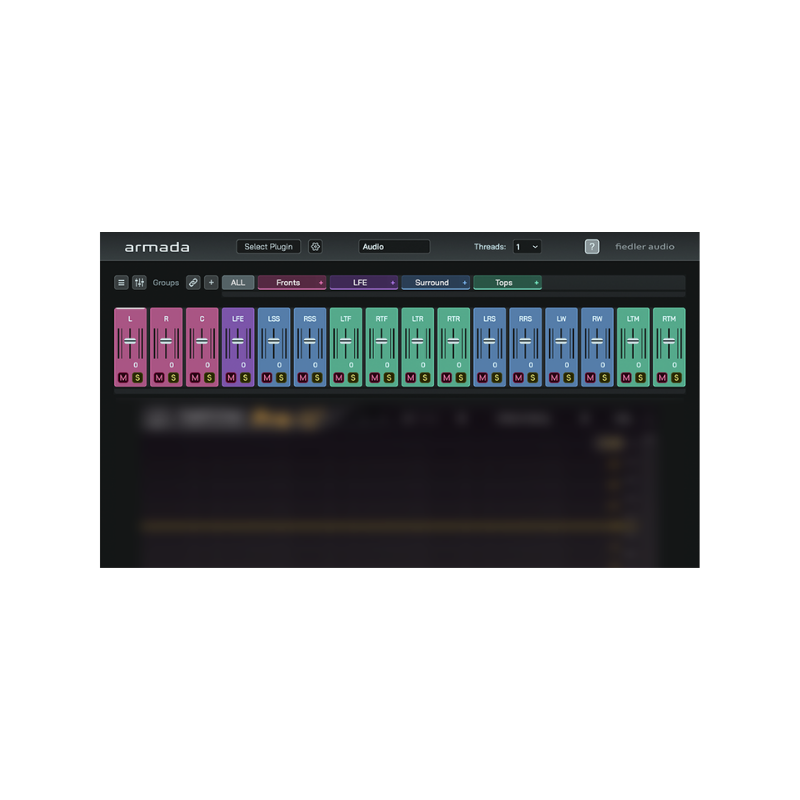Open the settings gear beside Select Plugin
The height and width of the screenshot is (800, 800).
coord(315,246)
